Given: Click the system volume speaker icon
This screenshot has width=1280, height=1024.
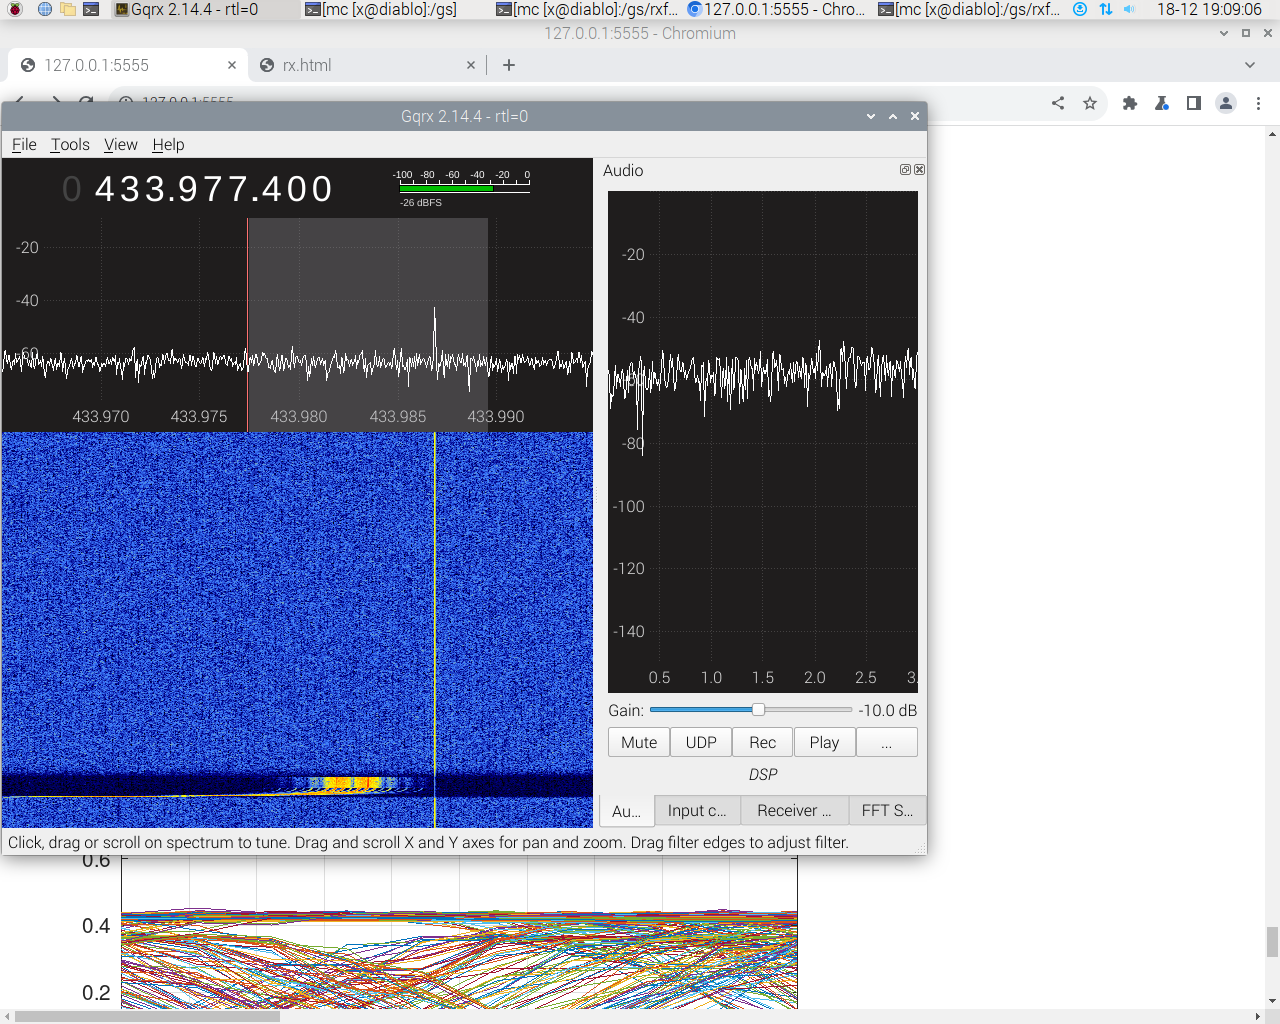Looking at the screenshot, I should pos(1130,9).
